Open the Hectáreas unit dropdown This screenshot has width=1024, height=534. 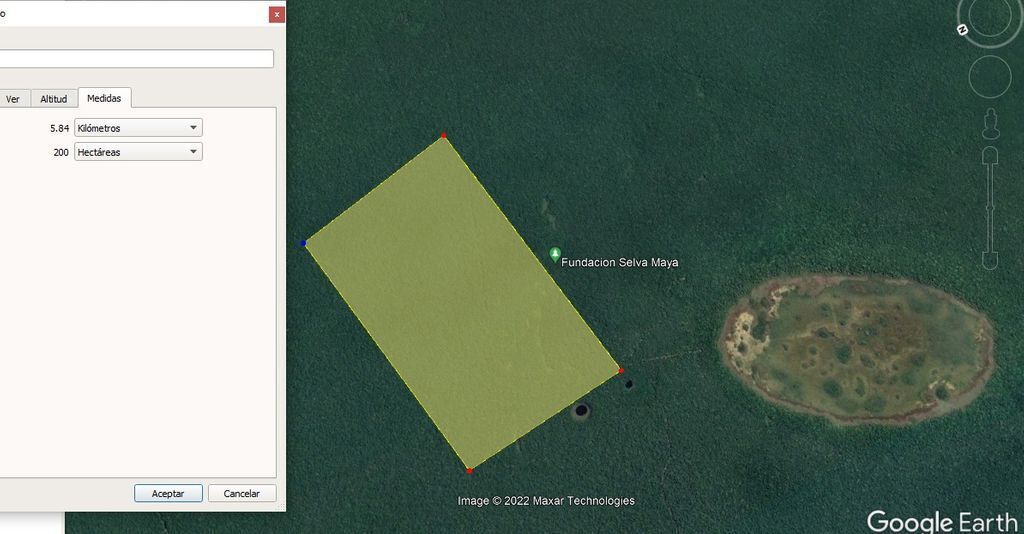(138, 152)
